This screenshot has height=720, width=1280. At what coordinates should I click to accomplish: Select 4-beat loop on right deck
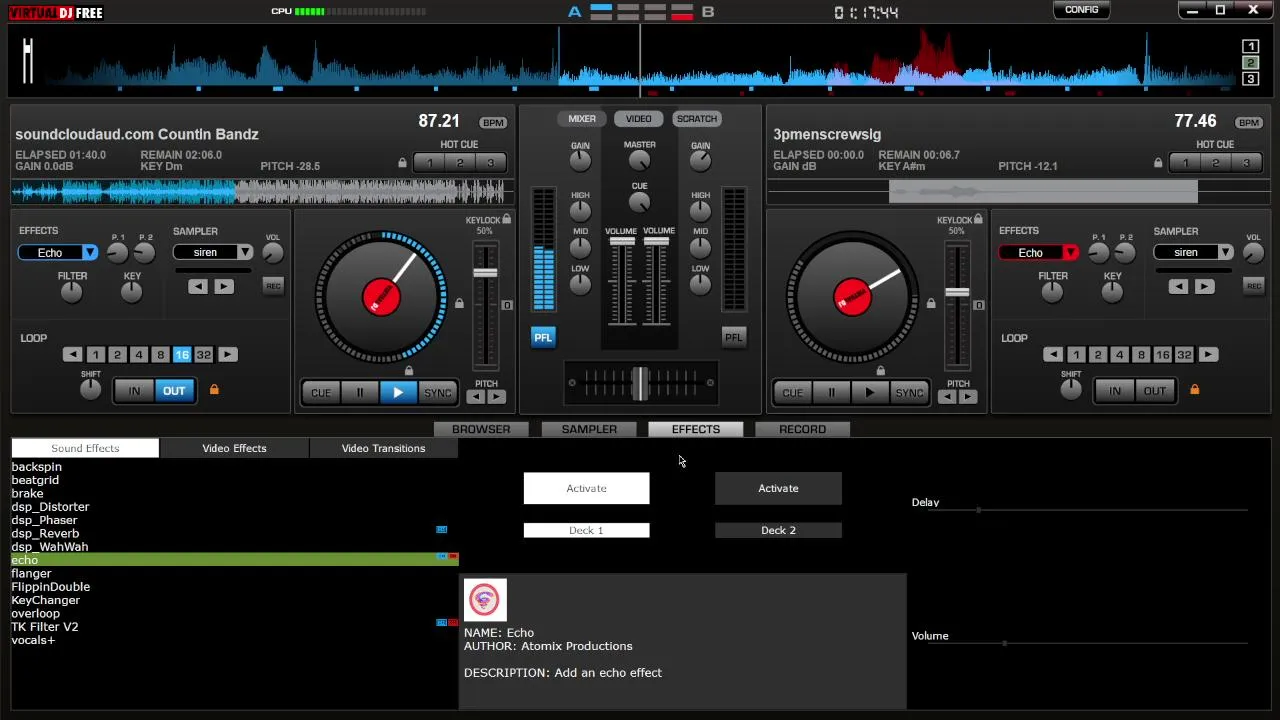(1119, 355)
